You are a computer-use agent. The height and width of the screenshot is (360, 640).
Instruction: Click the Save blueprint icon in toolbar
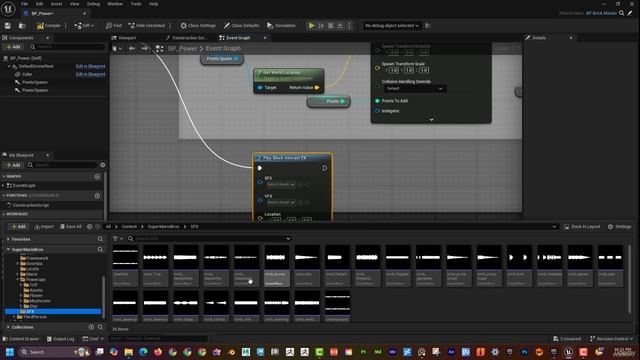[8, 26]
